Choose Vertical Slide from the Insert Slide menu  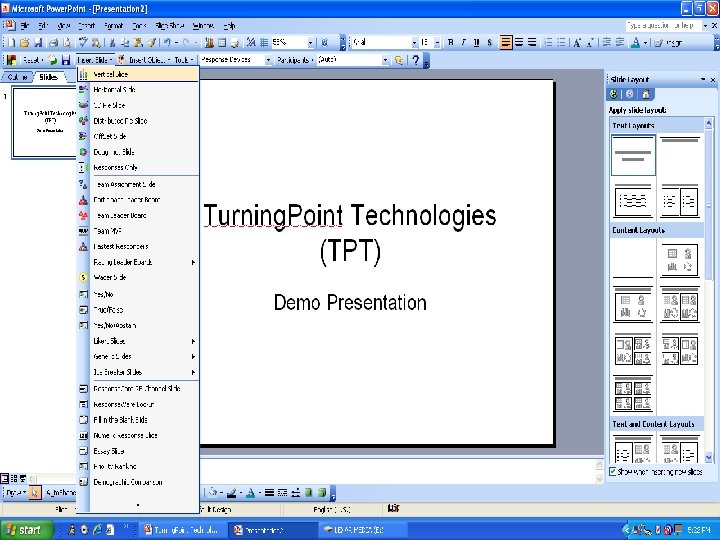click(138, 74)
